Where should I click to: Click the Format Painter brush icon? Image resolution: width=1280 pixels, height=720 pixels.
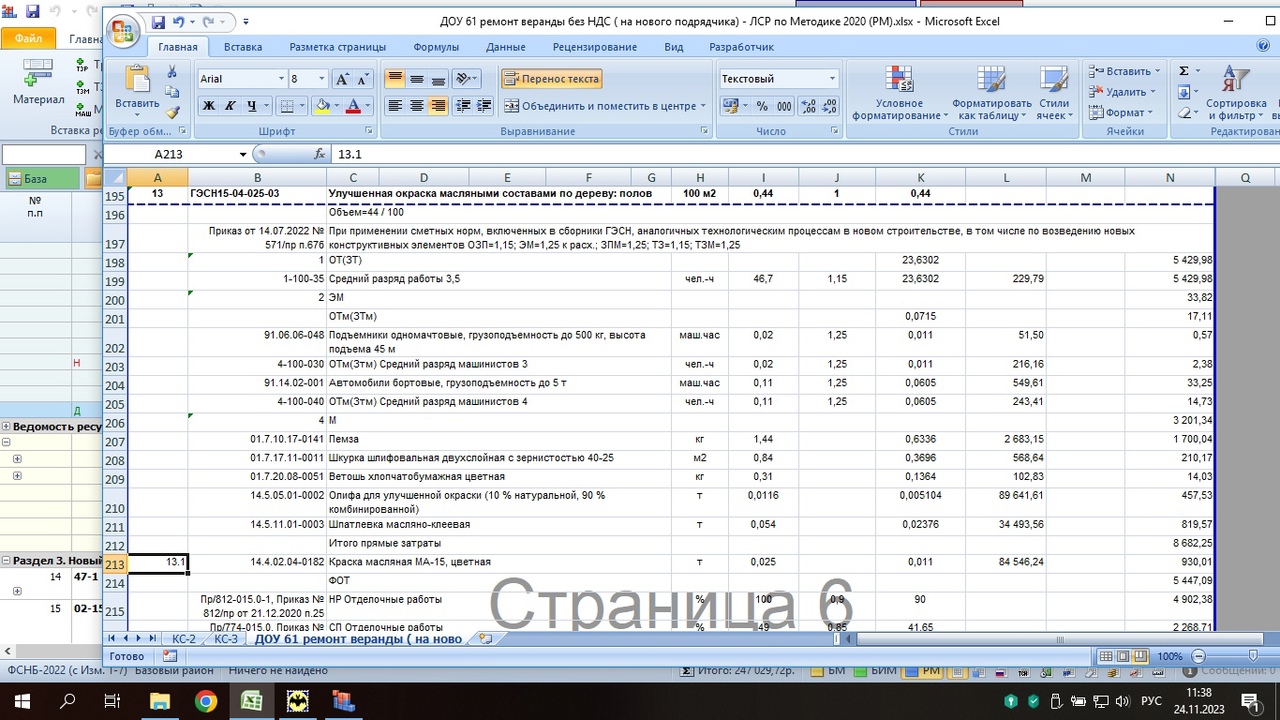[172, 113]
